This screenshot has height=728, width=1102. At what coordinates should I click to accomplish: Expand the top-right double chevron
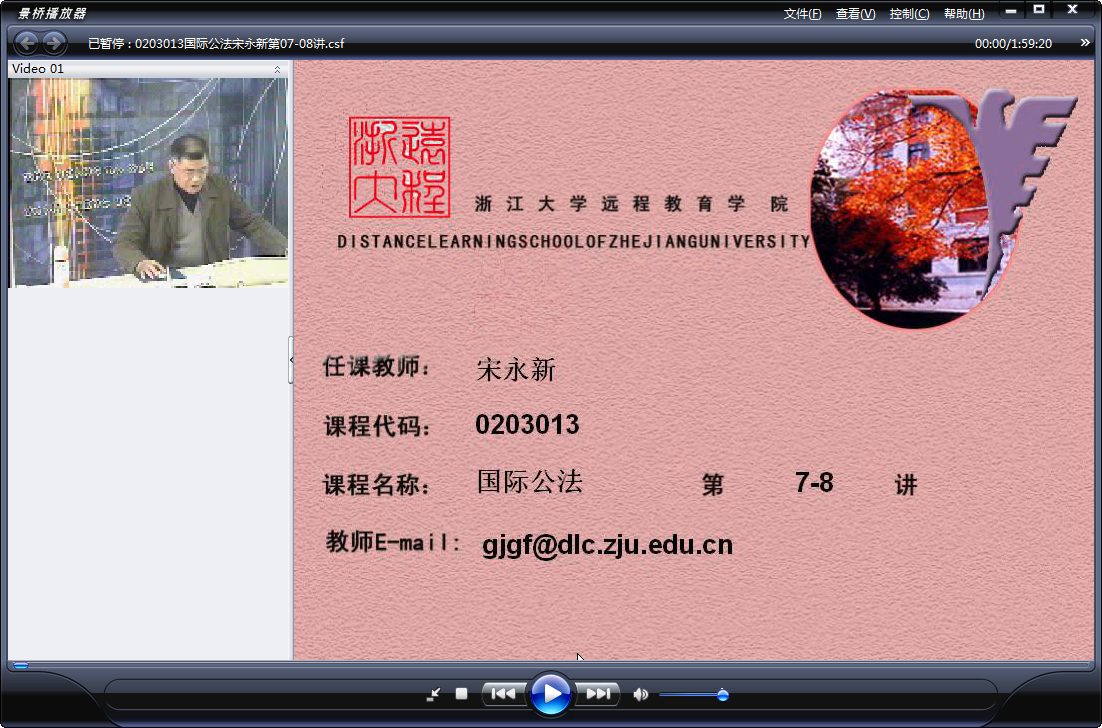coord(1084,43)
